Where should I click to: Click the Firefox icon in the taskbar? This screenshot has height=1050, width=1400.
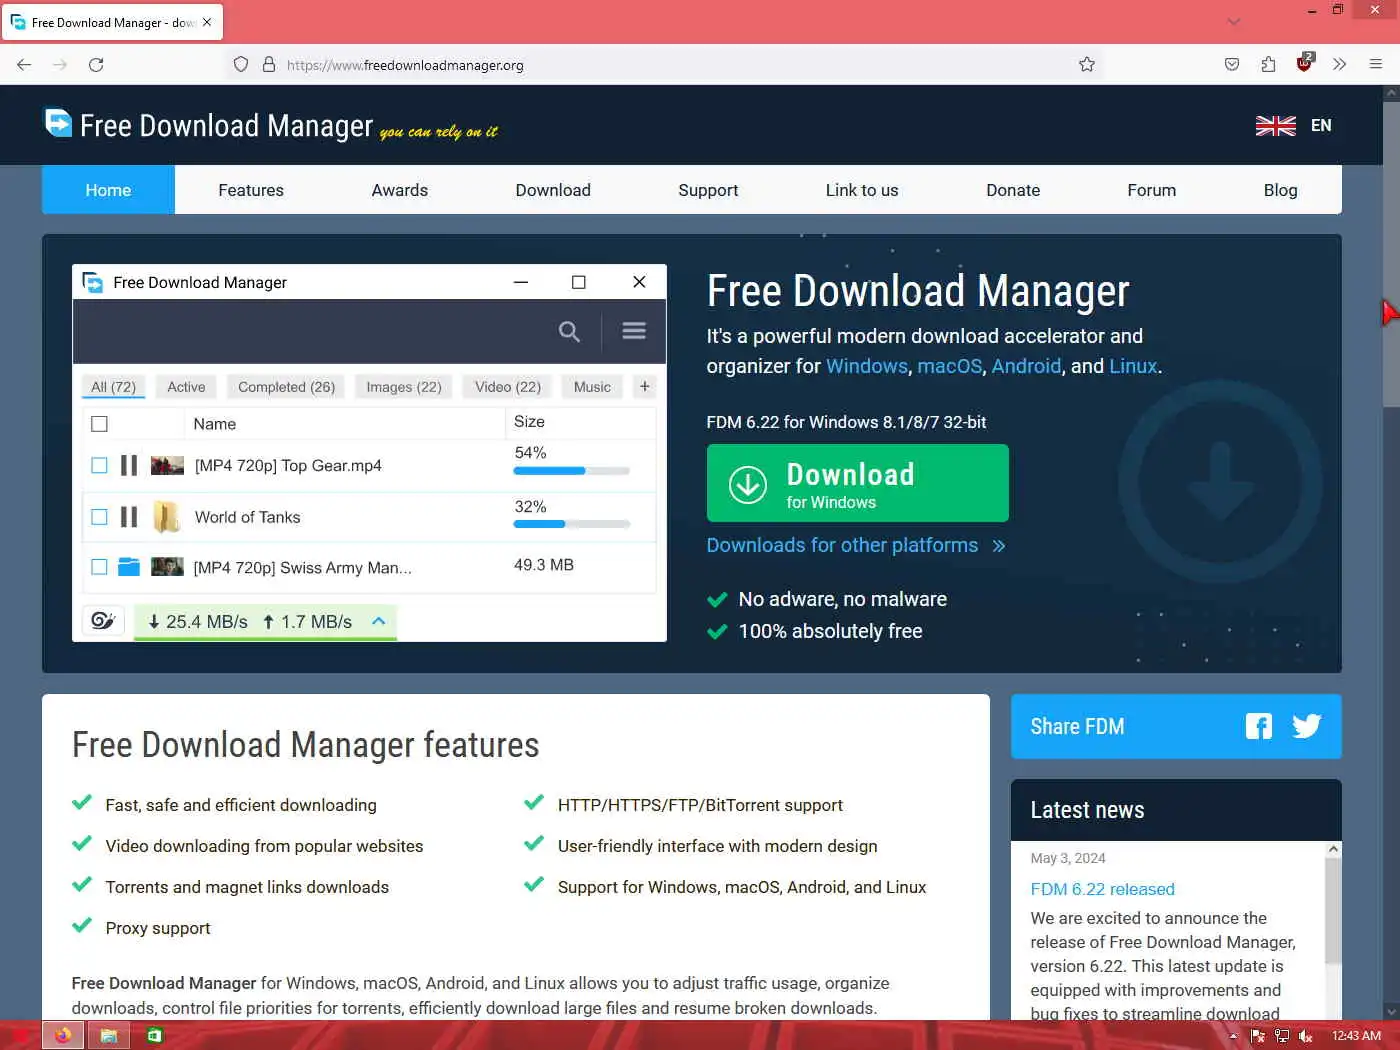[63, 1035]
